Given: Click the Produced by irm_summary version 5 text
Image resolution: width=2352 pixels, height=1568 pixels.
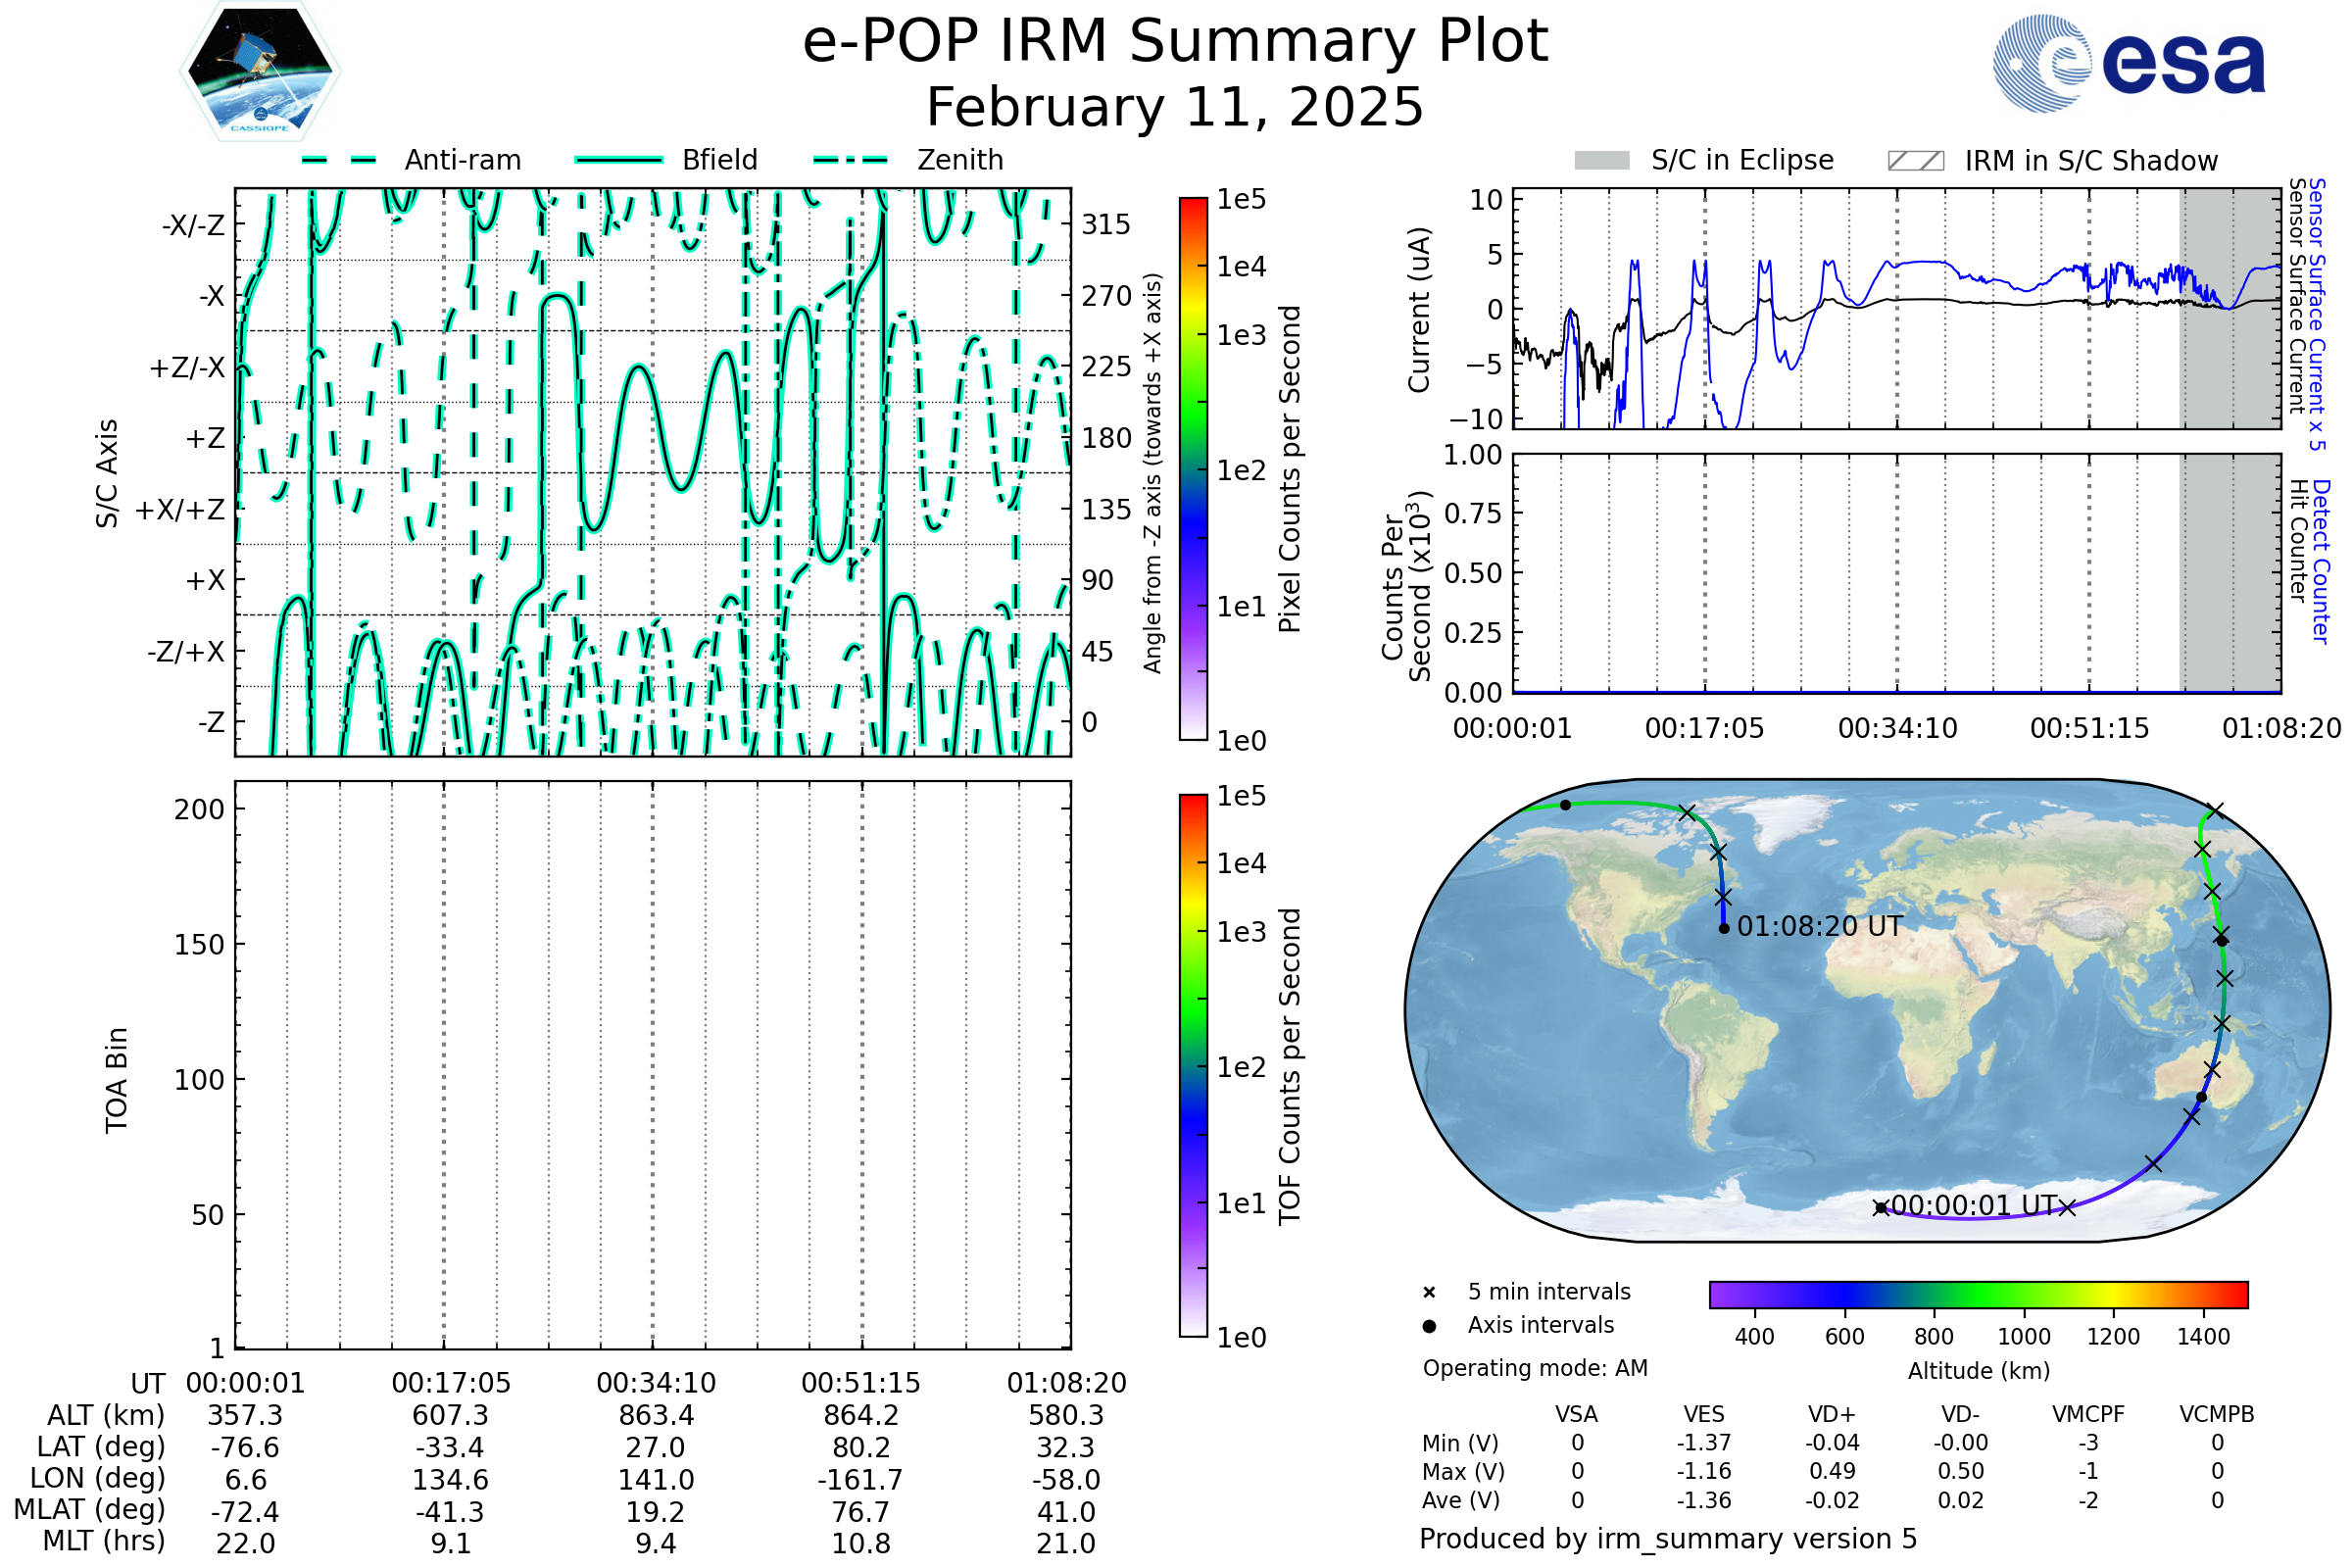Looking at the screenshot, I should coord(1668,1539).
